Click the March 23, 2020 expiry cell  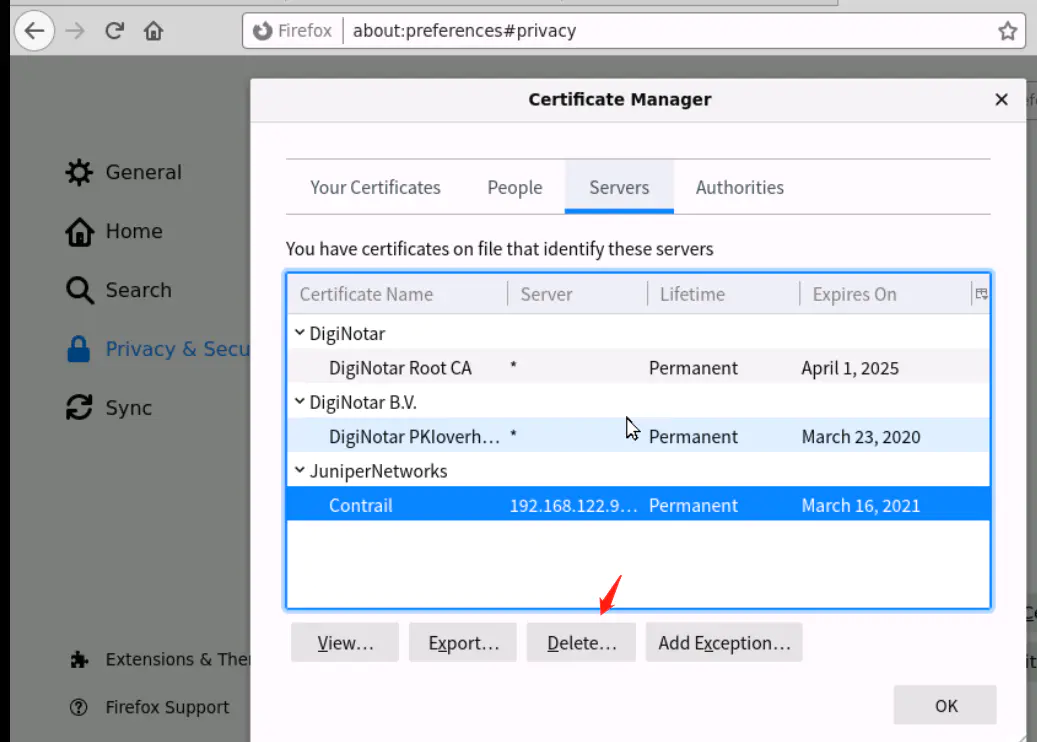pos(860,436)
